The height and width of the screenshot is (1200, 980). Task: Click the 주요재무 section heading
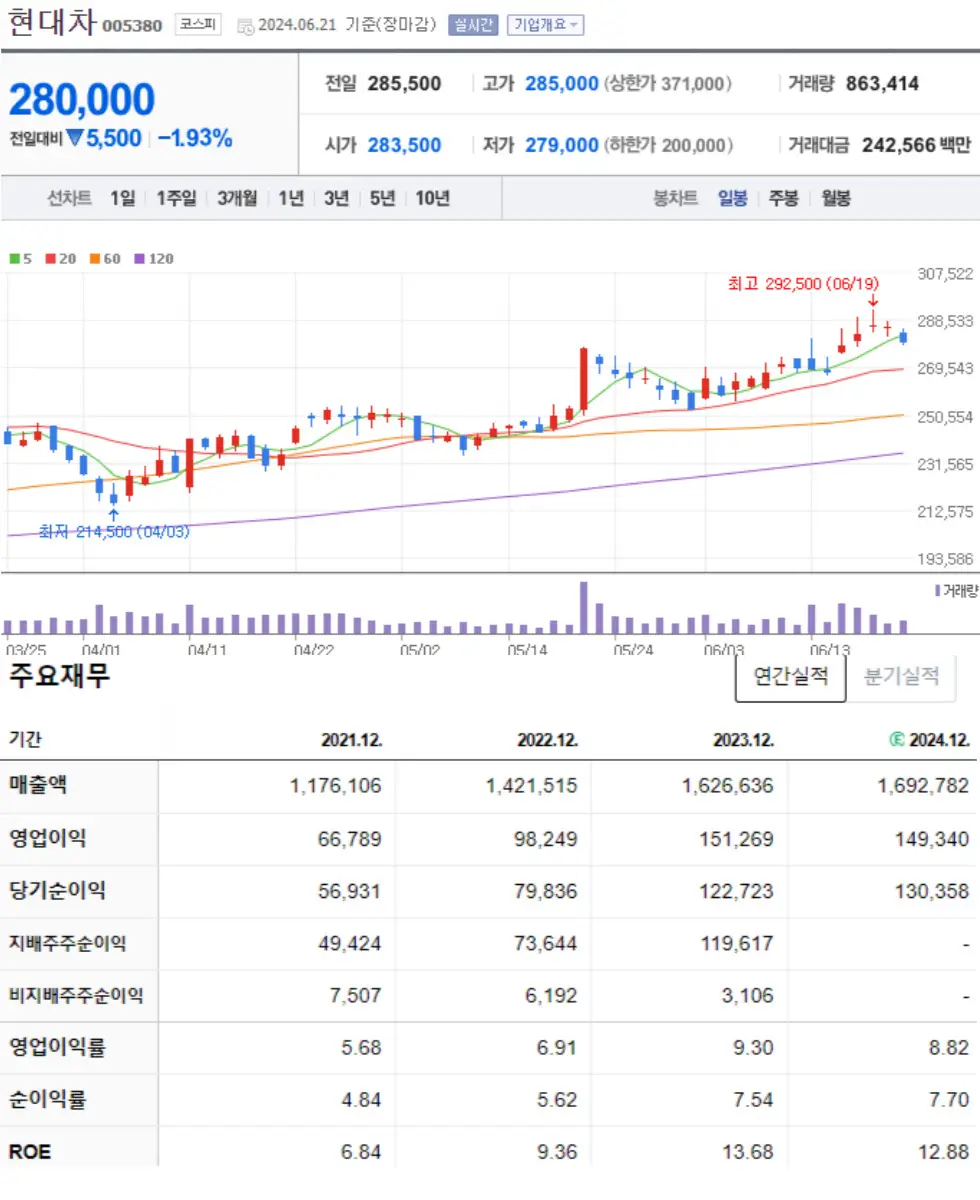(59, 675)
